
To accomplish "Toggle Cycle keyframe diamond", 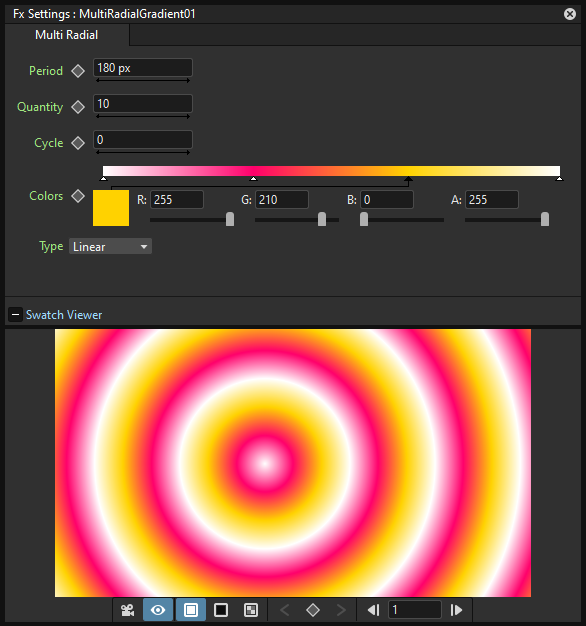I will coord(78,143).
